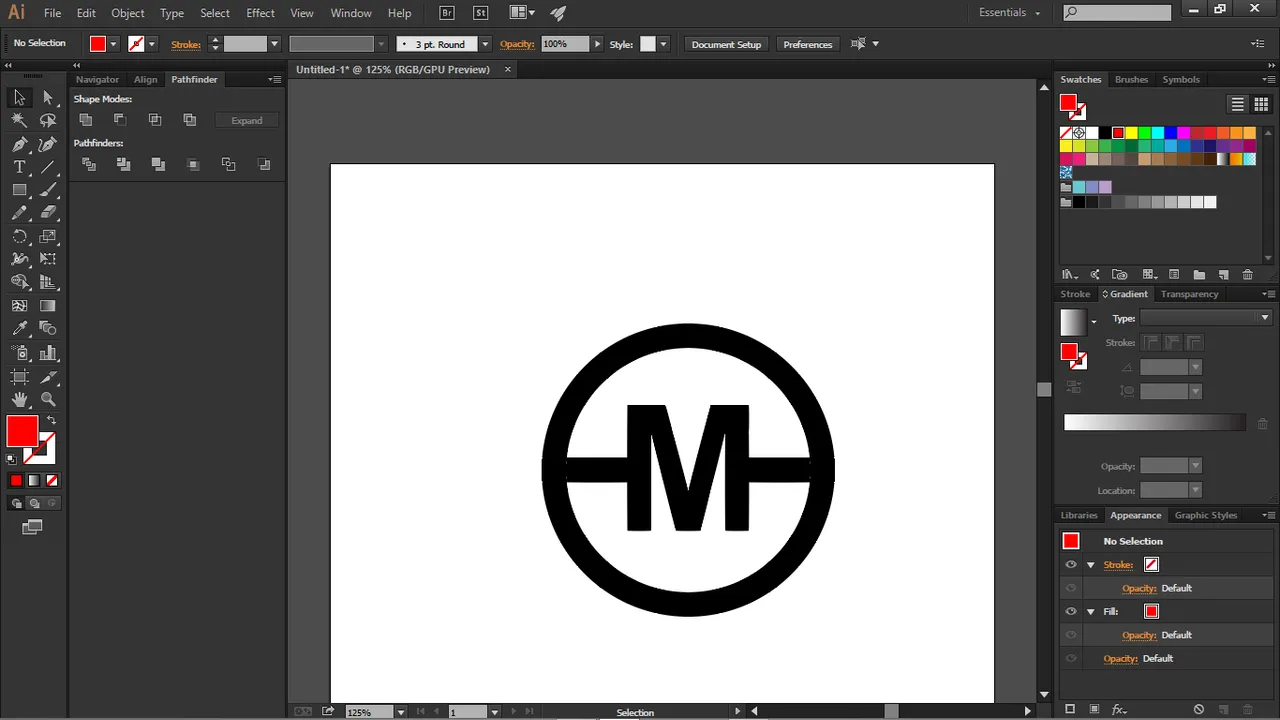The image size is (1280, 720).
Task: Create a new color group folder
Action: pos(1199,275)
